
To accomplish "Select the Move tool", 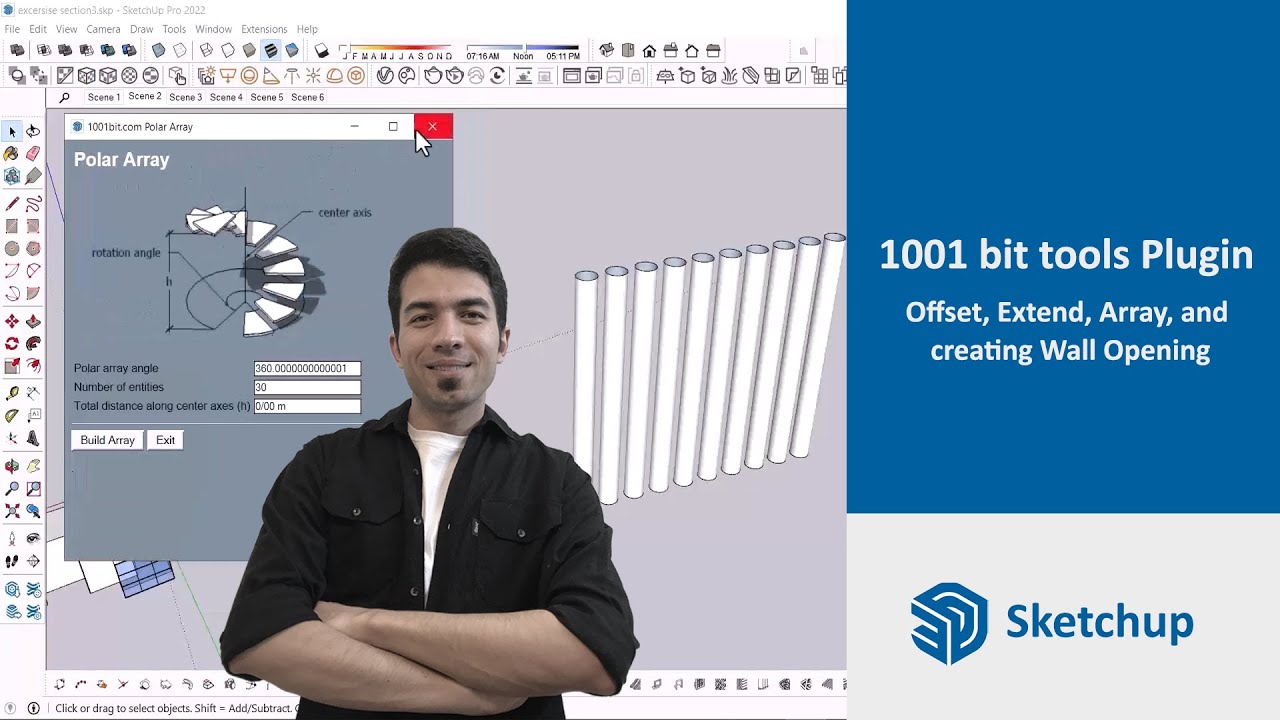I will [x=12, y=321].
